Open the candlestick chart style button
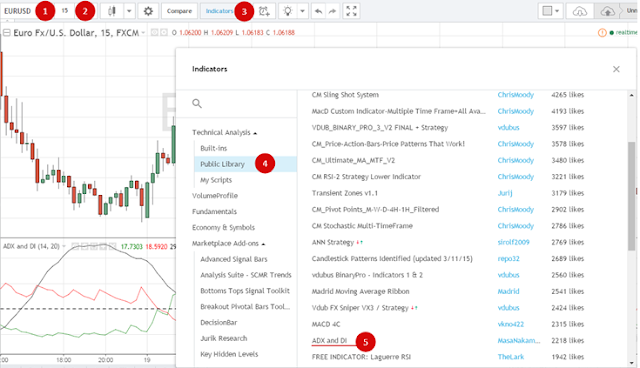This screenshot has height=368, width=640. click(112, 11)
